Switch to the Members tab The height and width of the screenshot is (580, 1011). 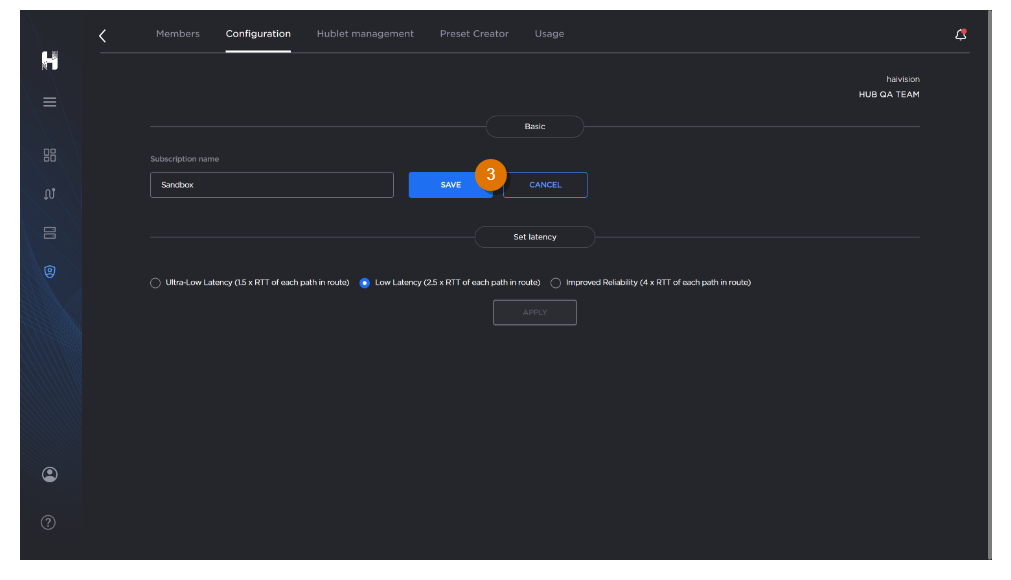(x=177, y=34)
